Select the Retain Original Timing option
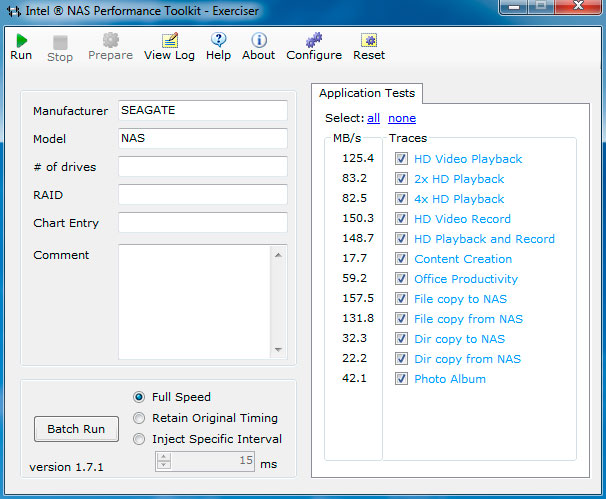 pos(140,418)
